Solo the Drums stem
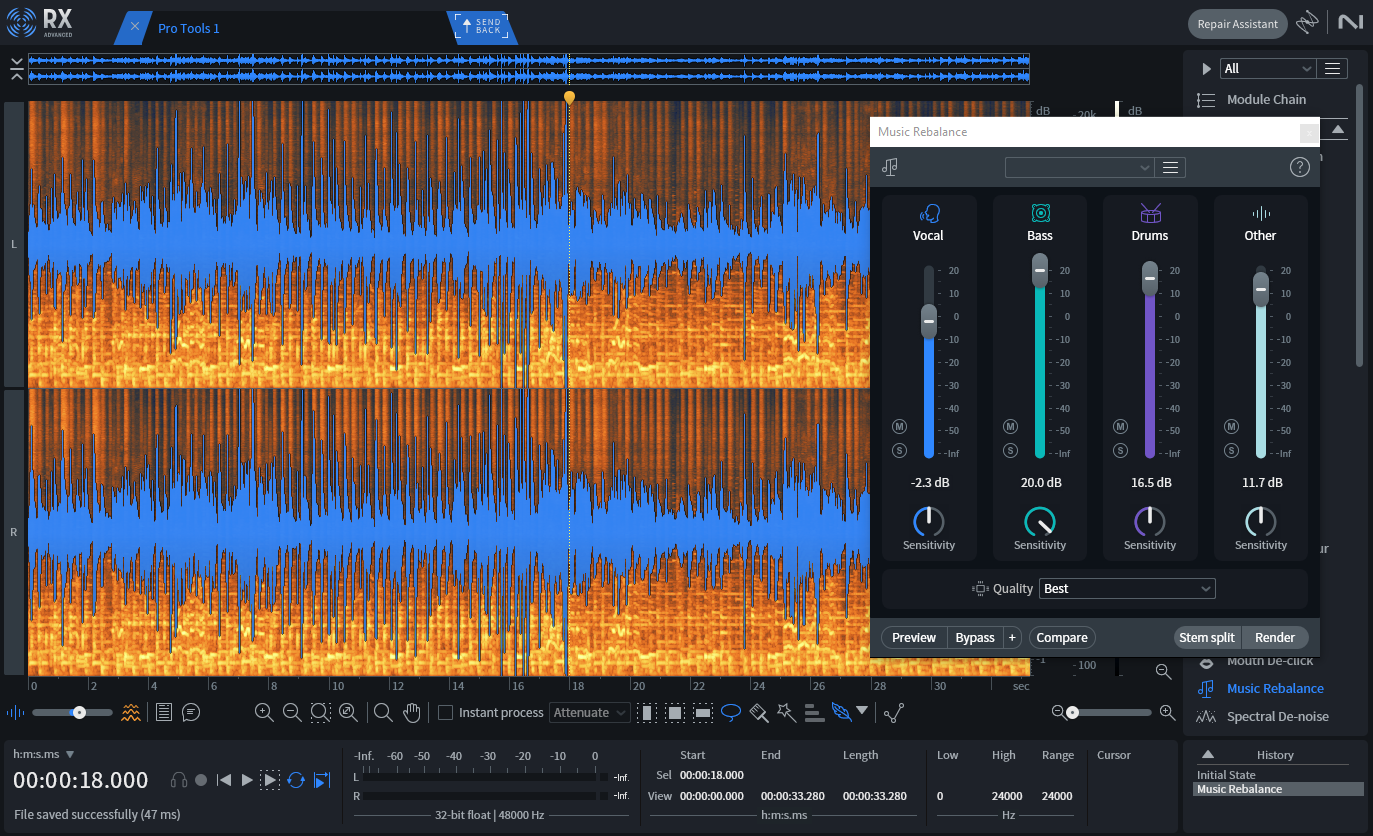Viewport: 1373px width, 836px height. (x=1120, y=451)
